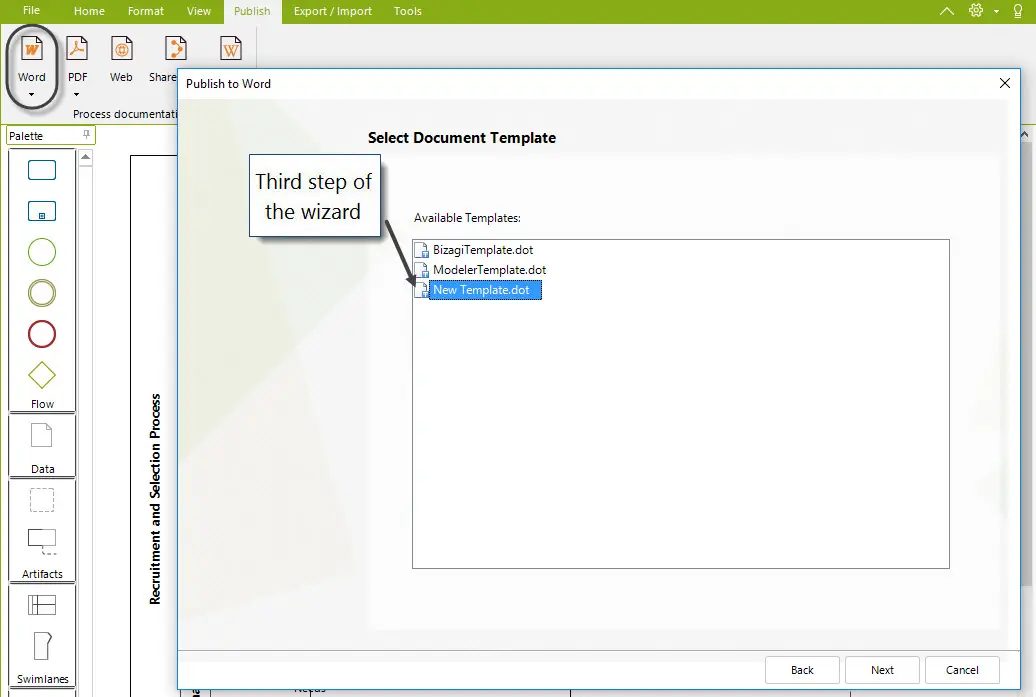Select New Template.dot in the list
This screenshot has height=697, width=1036.
coord(485,290)
